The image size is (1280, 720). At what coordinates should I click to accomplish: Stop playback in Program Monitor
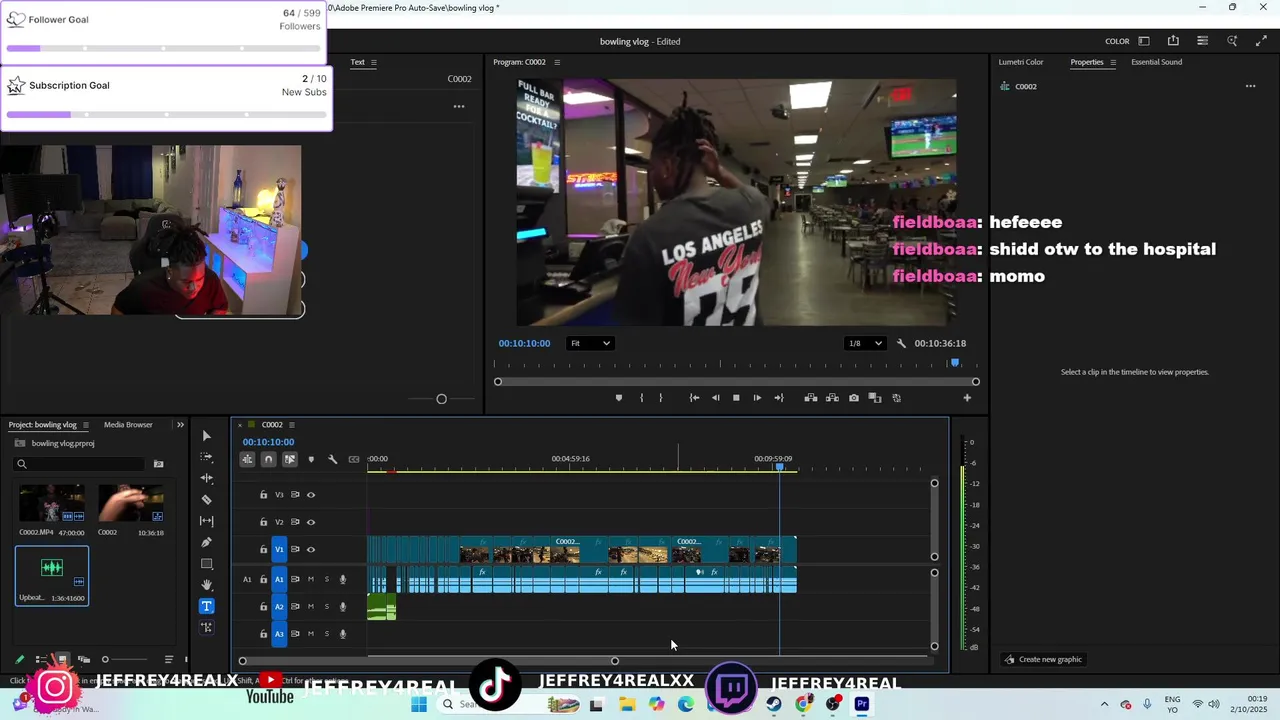pos(736,398)
